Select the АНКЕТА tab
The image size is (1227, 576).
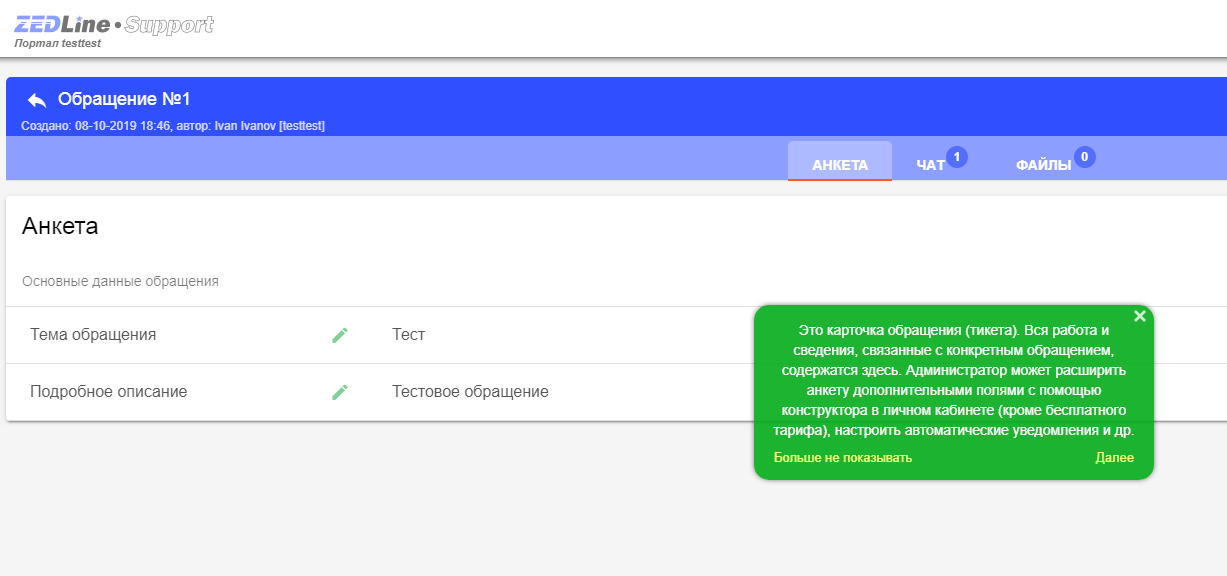pyautogui.click(x=840, y=161)
